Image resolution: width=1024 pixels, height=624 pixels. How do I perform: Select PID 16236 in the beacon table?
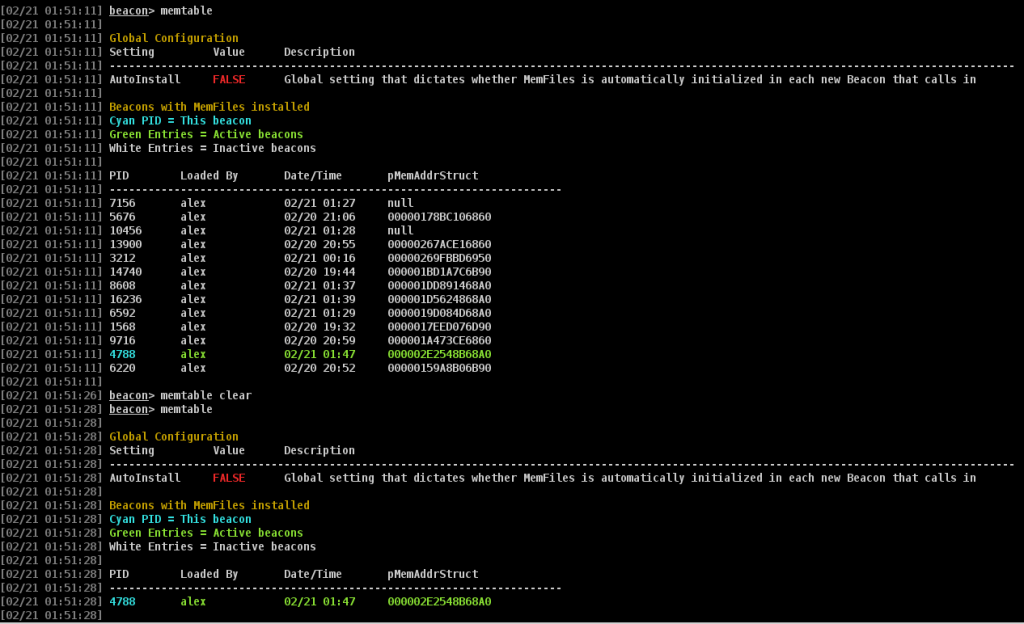pos(125,299)
